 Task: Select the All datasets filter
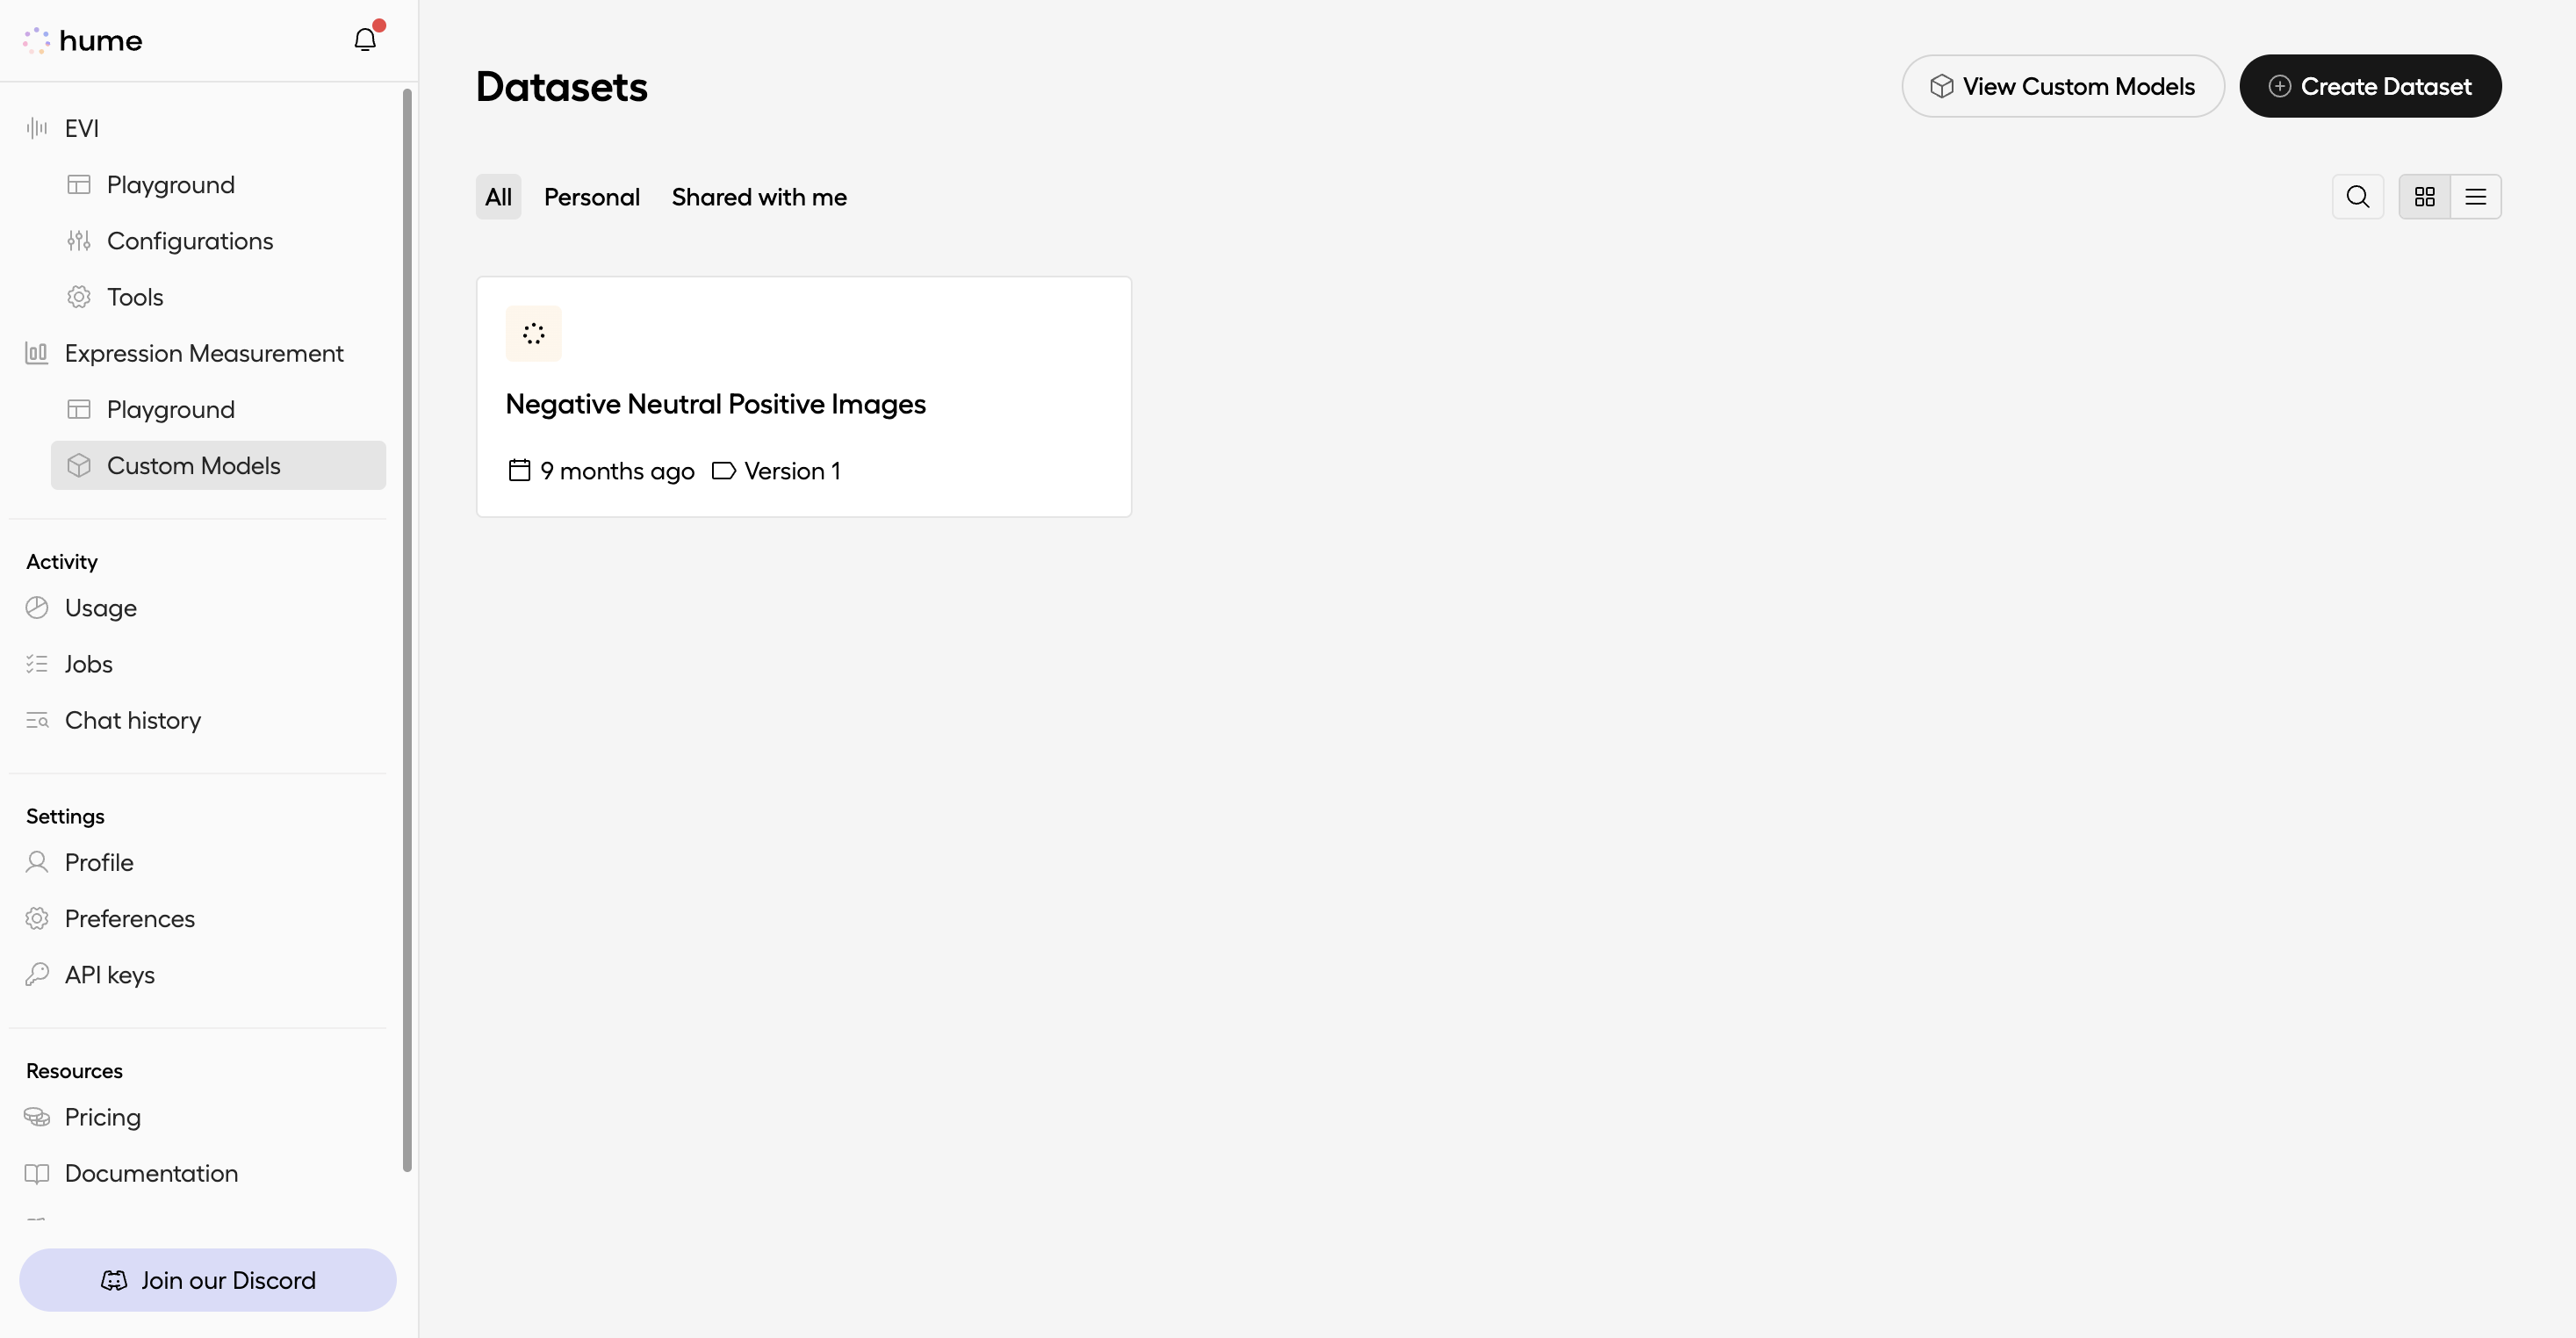(x=498, y=196)
